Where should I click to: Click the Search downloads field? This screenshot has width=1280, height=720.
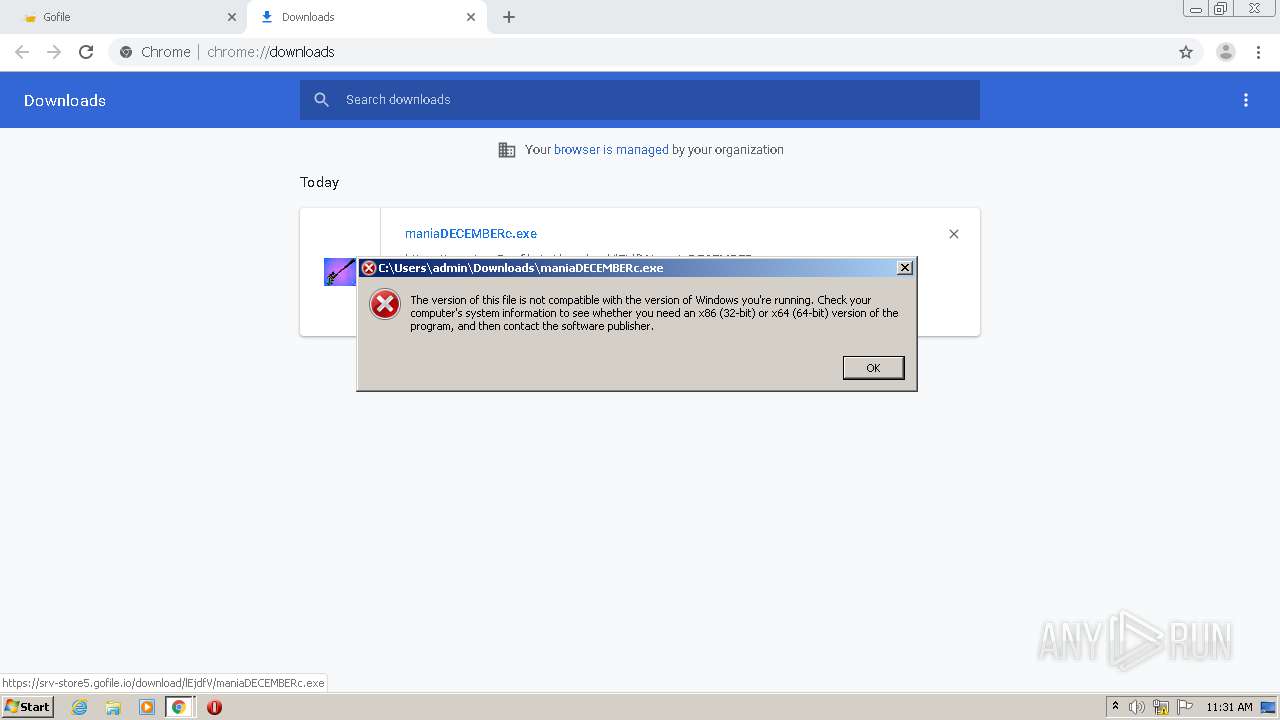tap(640, 100)
